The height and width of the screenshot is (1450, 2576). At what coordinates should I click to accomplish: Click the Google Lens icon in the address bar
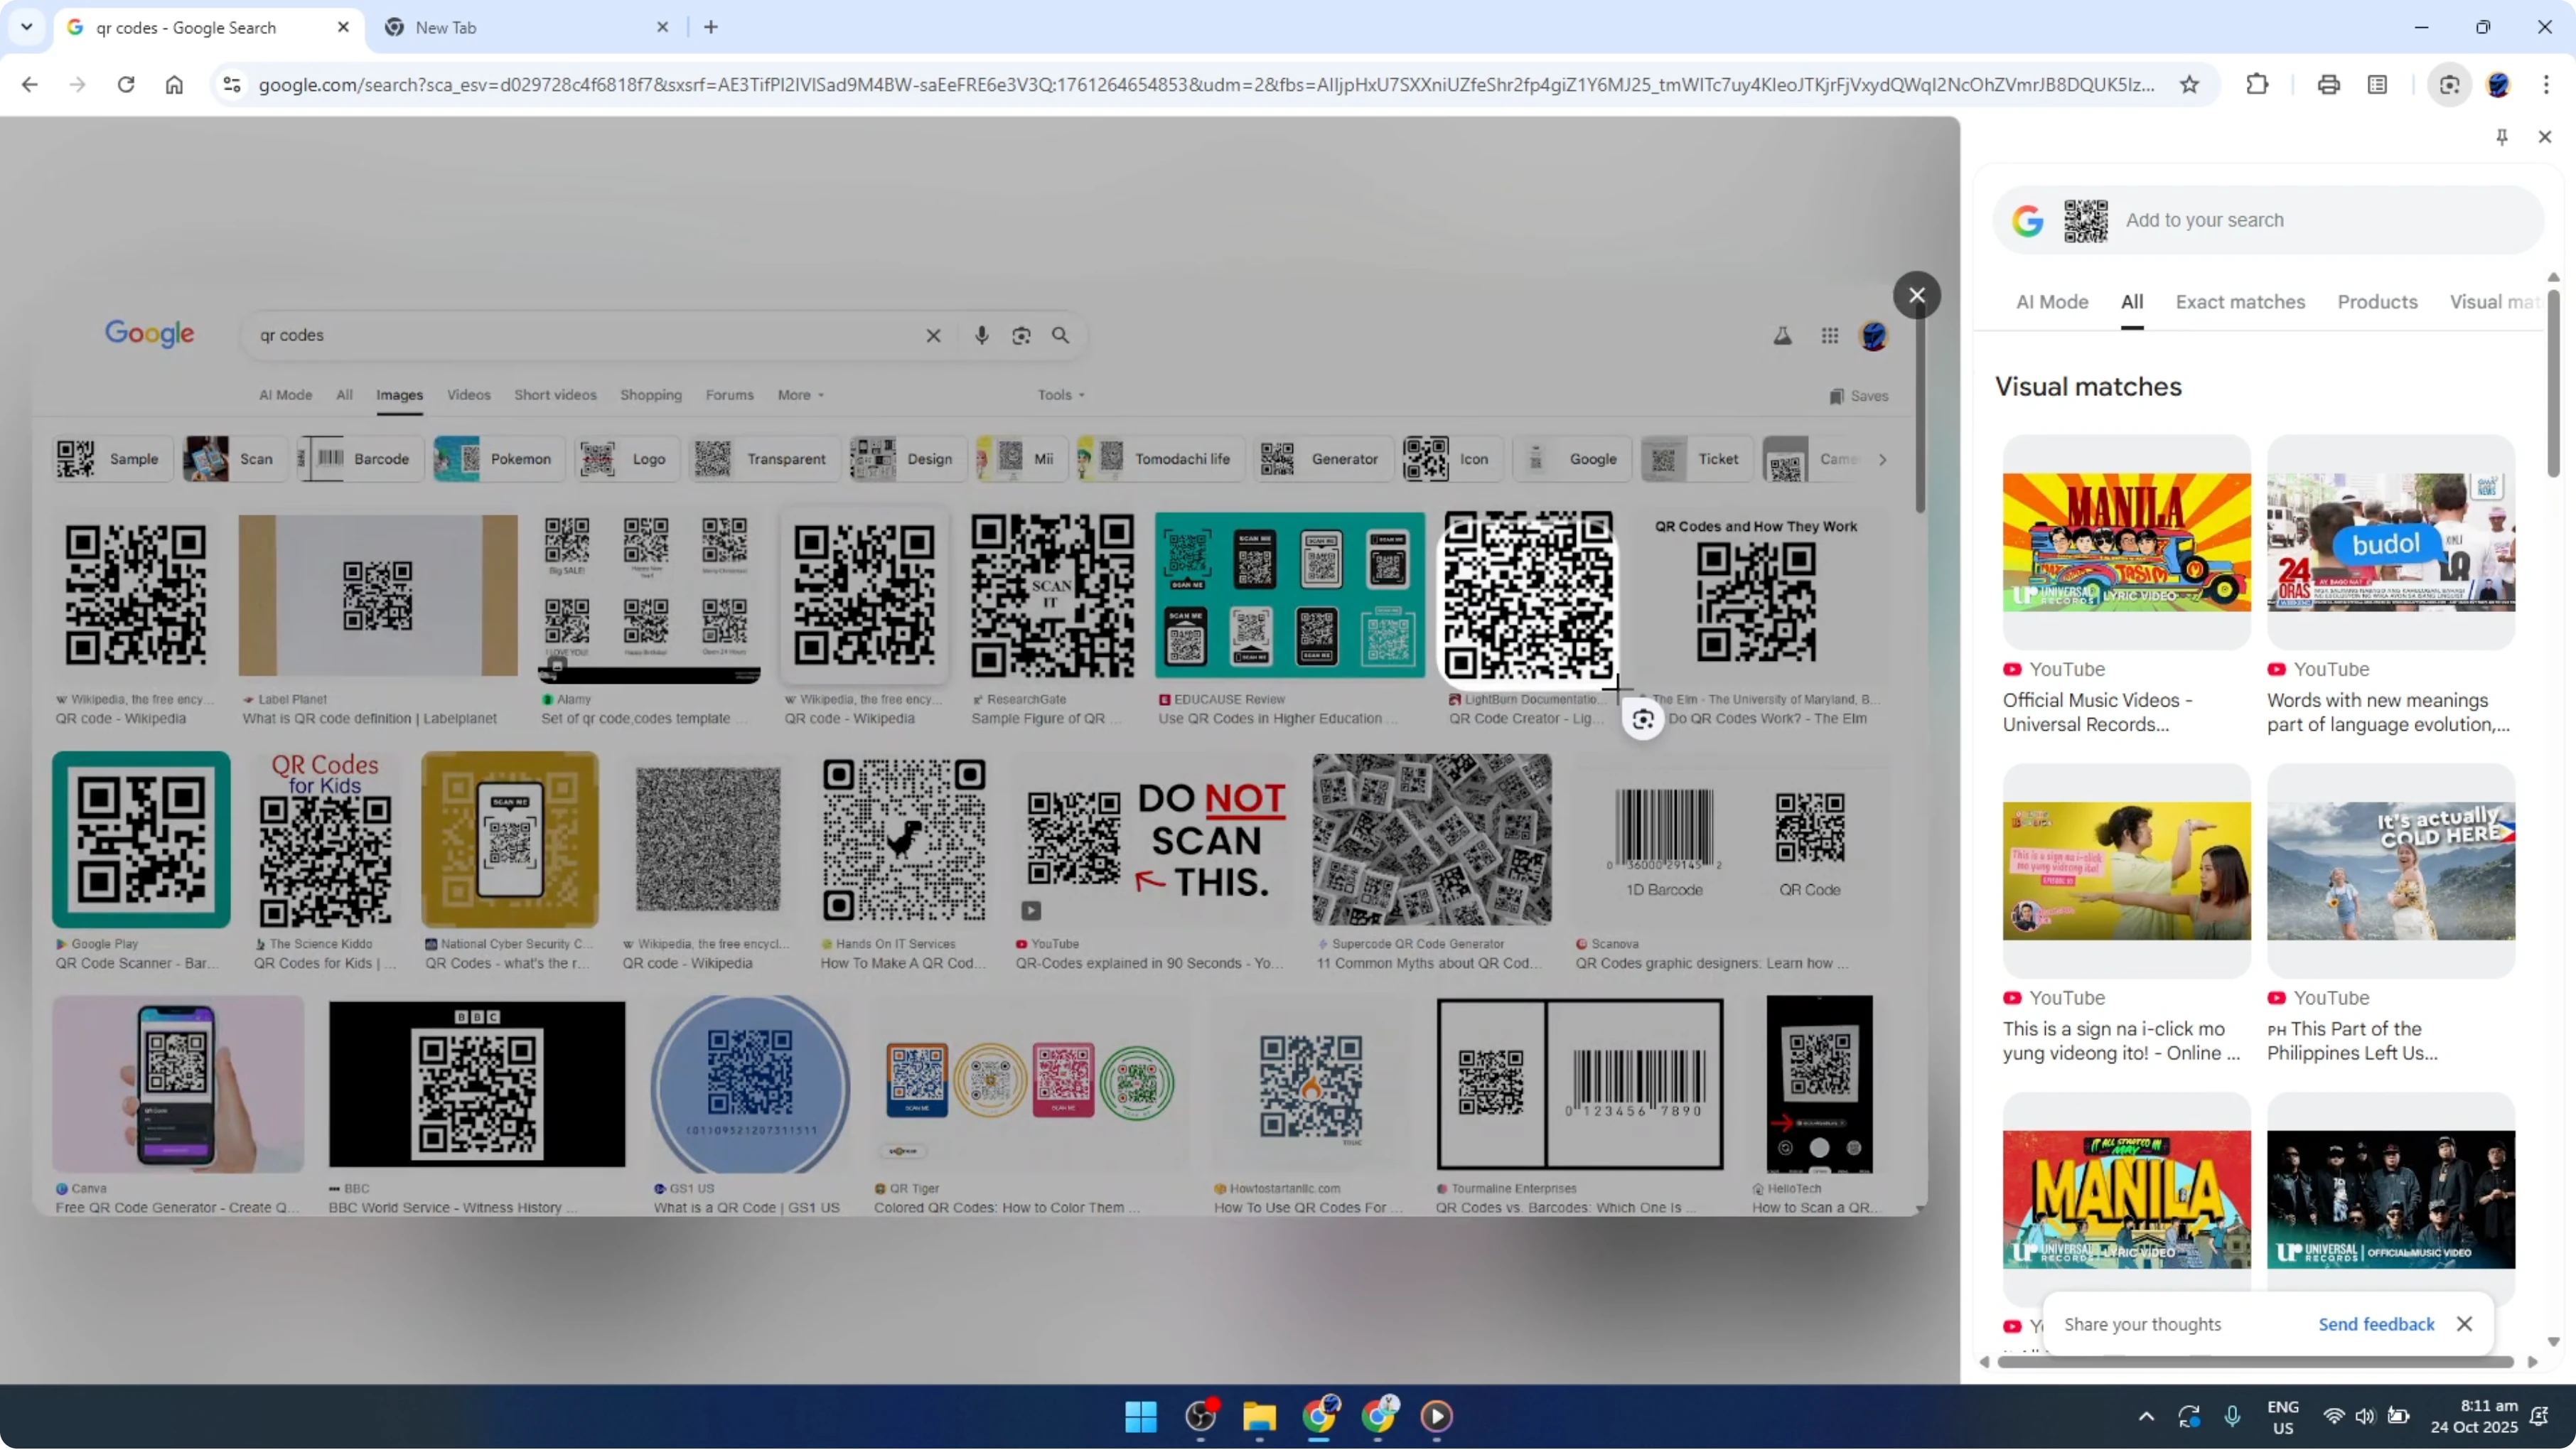point(2449,85)
